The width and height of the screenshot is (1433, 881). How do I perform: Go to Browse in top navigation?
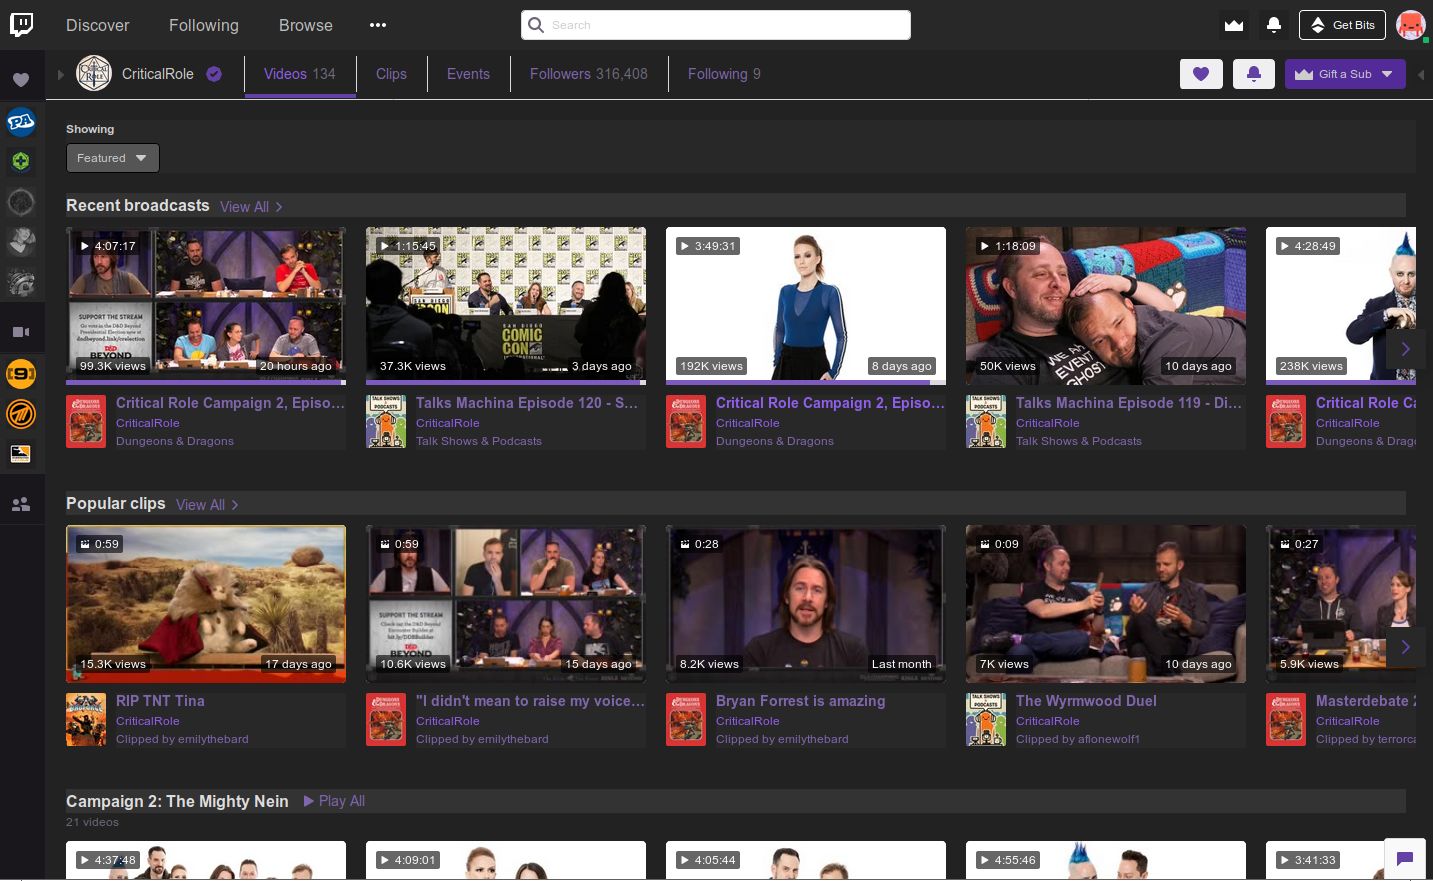[x=306, y=25]
